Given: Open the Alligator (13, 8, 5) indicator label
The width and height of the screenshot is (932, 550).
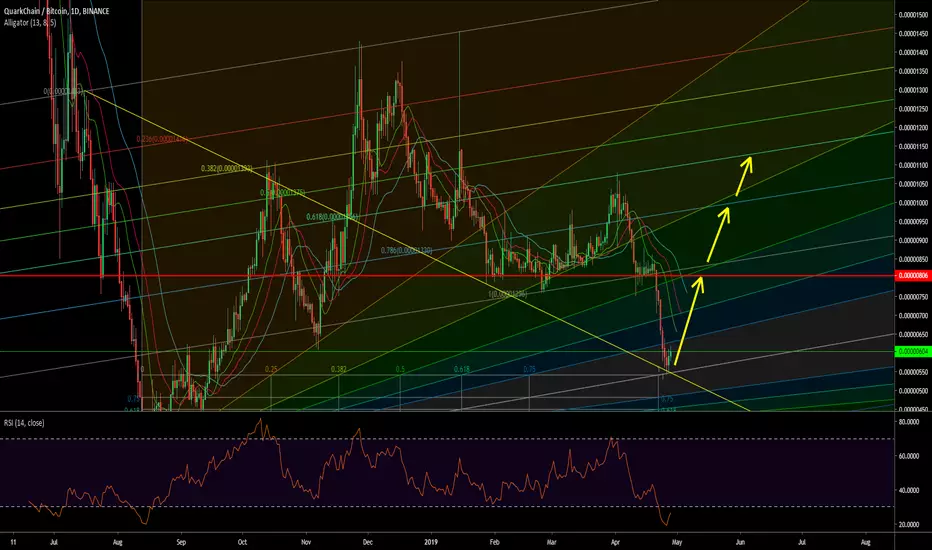Looking at the screenshot, I should click(x=30, y=23).
